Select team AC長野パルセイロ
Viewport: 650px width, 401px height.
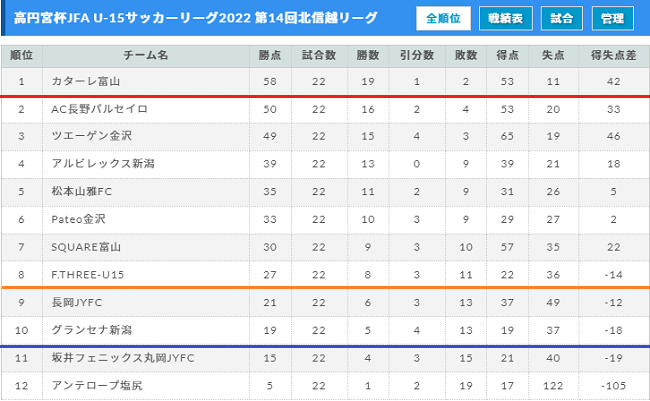pos(99,109)
